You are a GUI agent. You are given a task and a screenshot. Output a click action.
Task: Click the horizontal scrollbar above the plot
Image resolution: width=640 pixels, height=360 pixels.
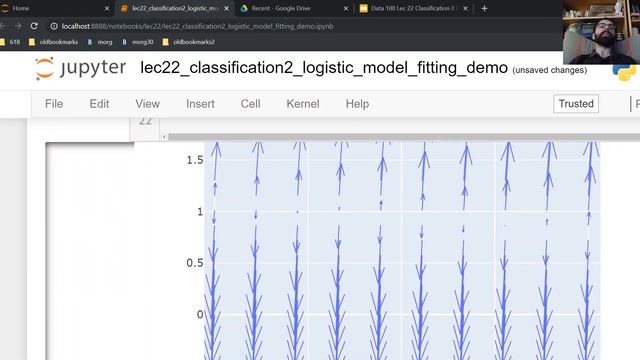404,137
